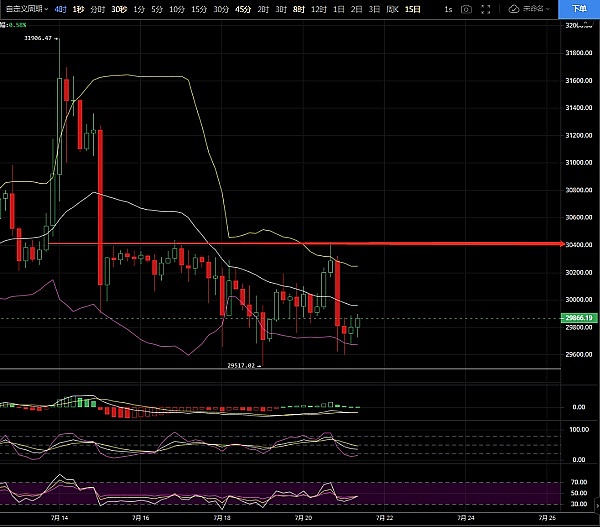This screenshot has height=527, width=600.
Task: Switch to the 1日 timeframe
Action: [x=339, y=9]
